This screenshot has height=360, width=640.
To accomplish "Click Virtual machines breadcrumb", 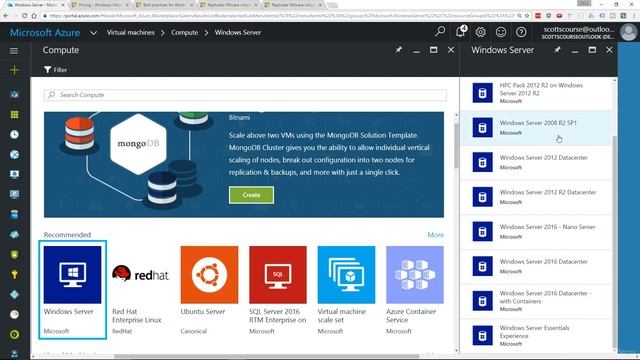I will (x=131, y=32).
